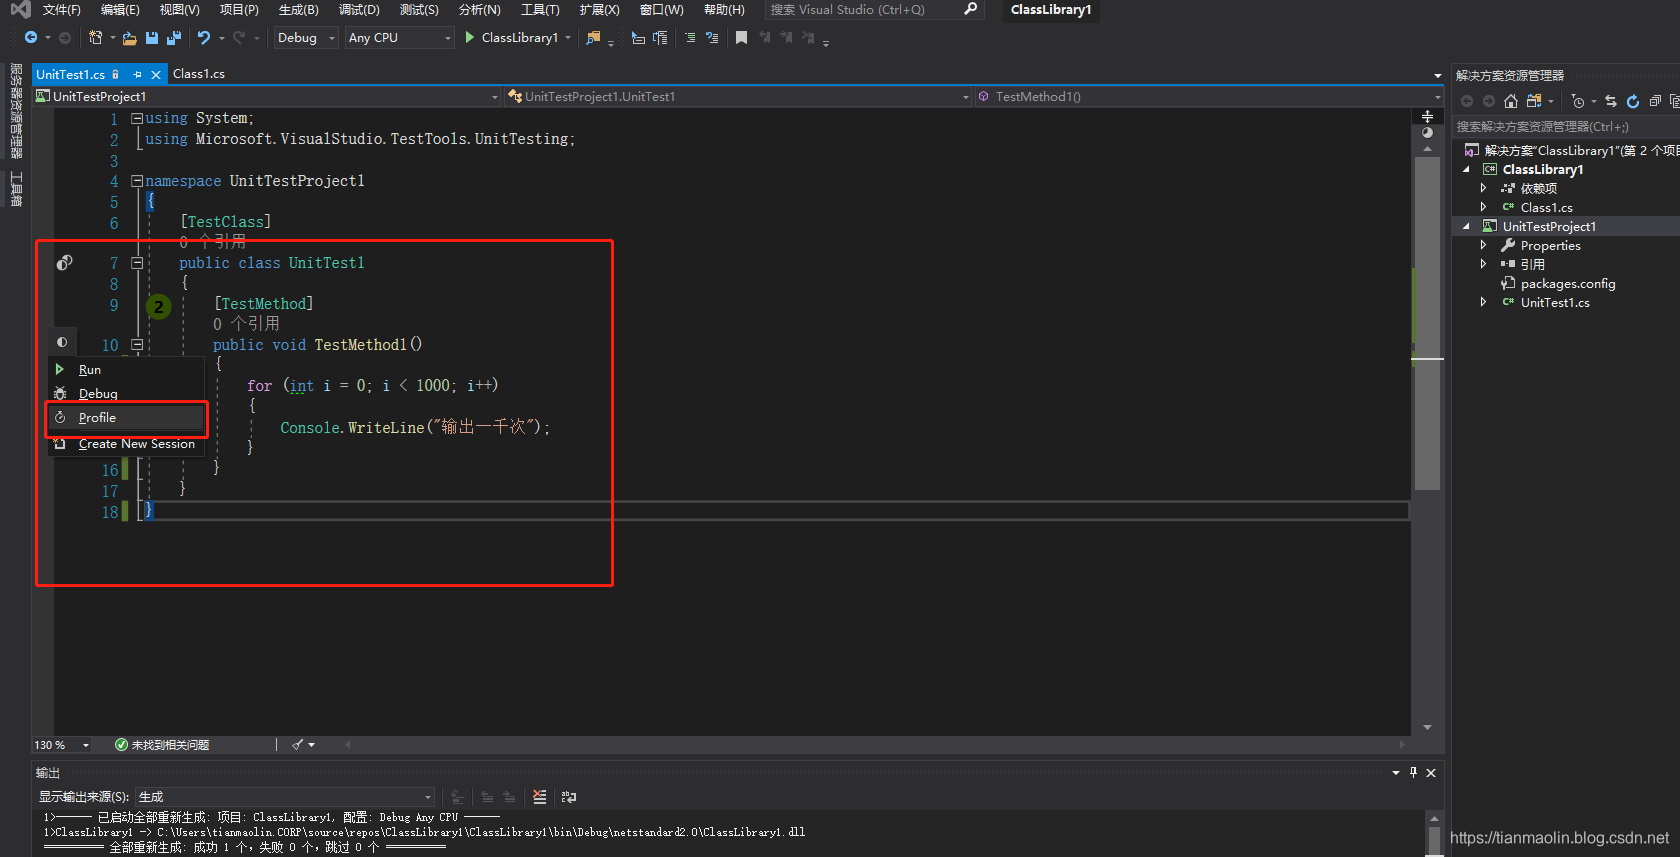This screenshot has height=857, width=1680.
Task: Clear all output with the clear icon
Action: [540, 797]
